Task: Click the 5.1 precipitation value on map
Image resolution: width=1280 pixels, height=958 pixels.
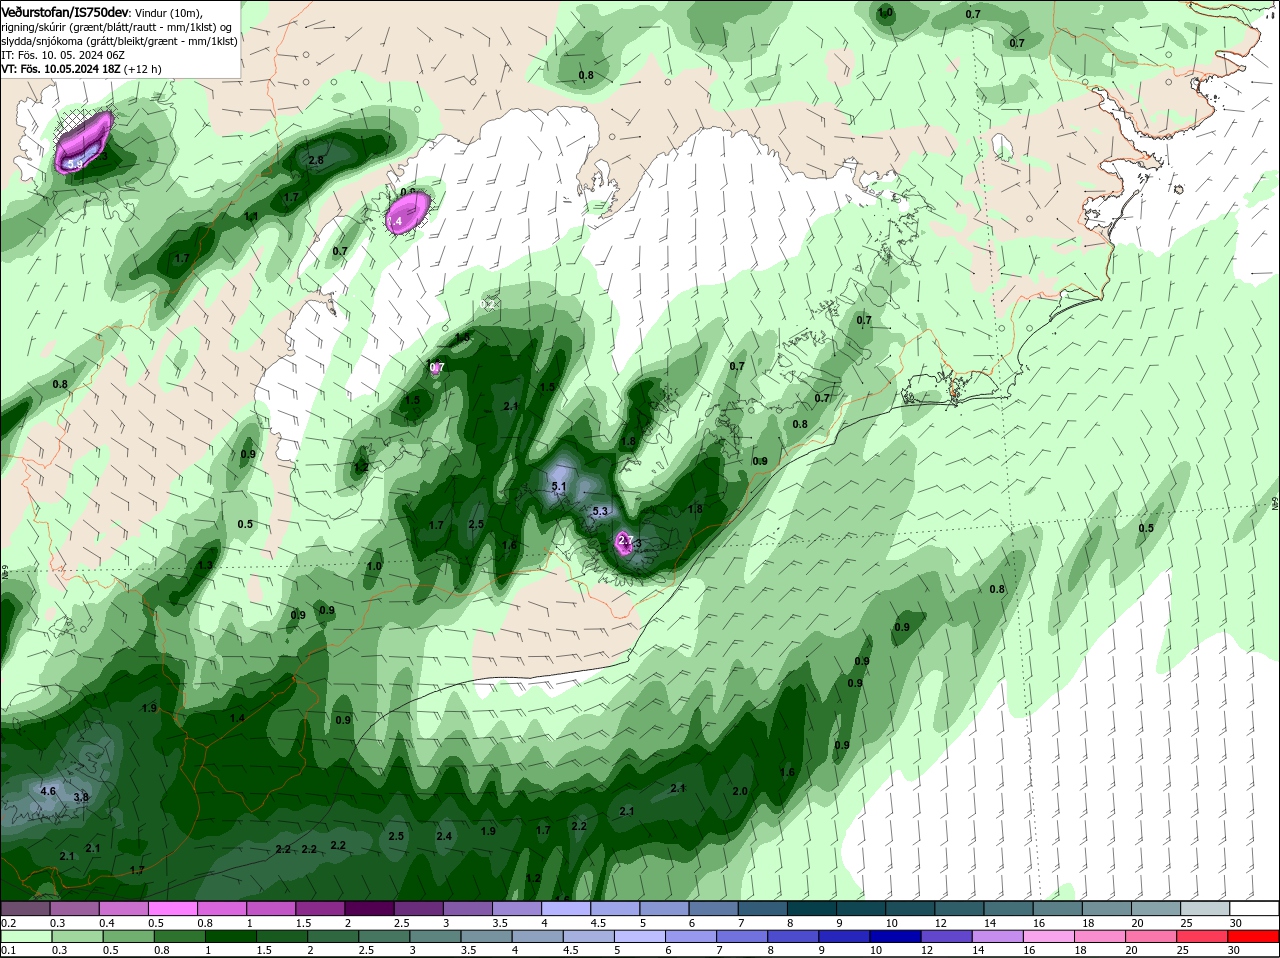Action: click(x=559, y=487)
